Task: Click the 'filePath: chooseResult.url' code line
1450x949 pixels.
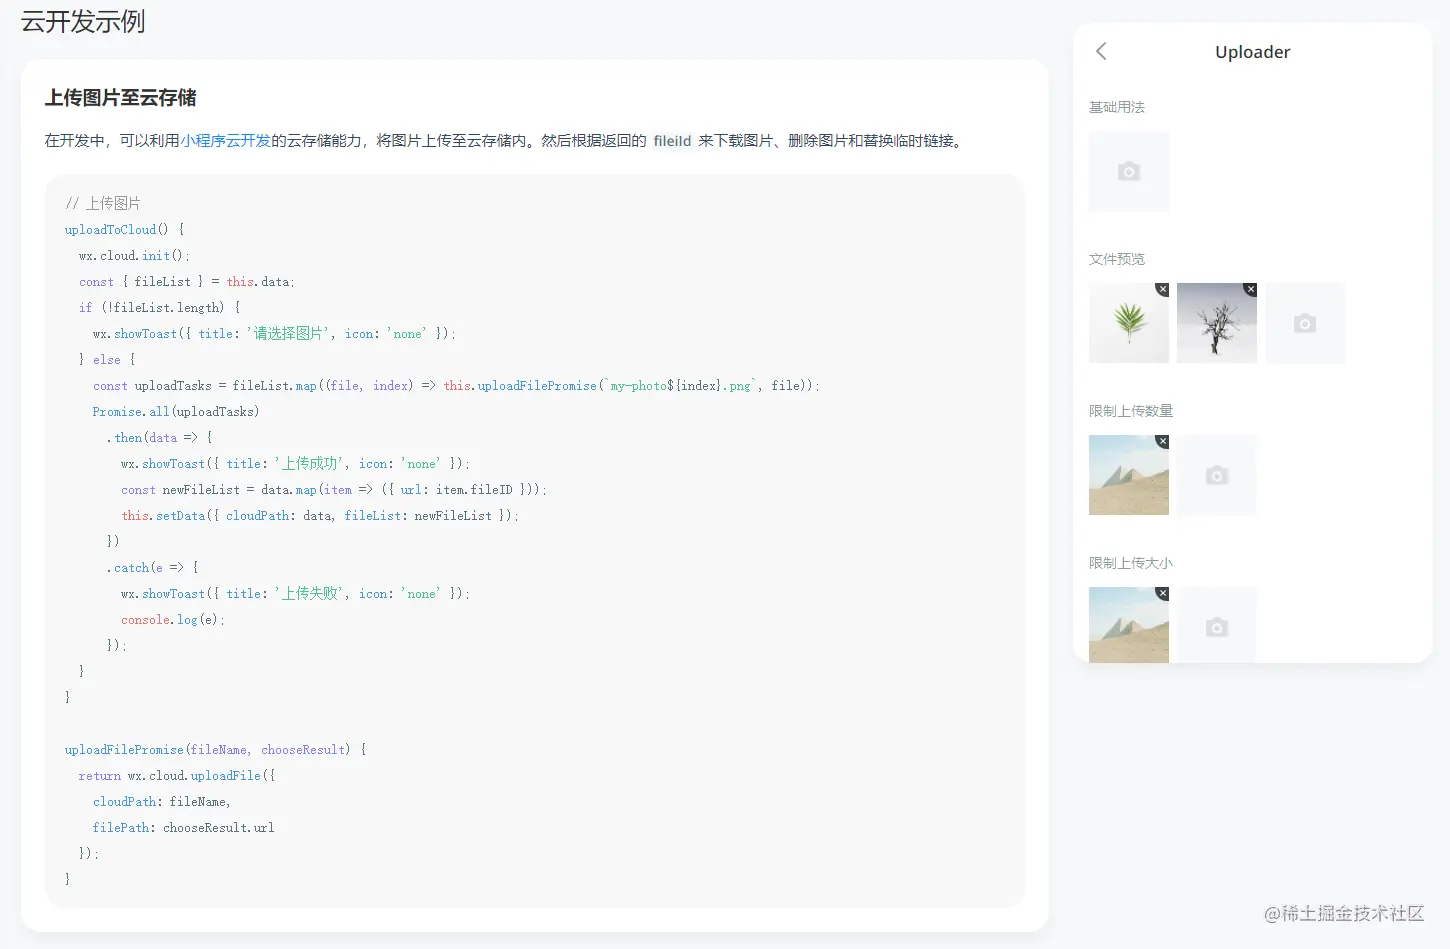Action: [x=183, y=827]
